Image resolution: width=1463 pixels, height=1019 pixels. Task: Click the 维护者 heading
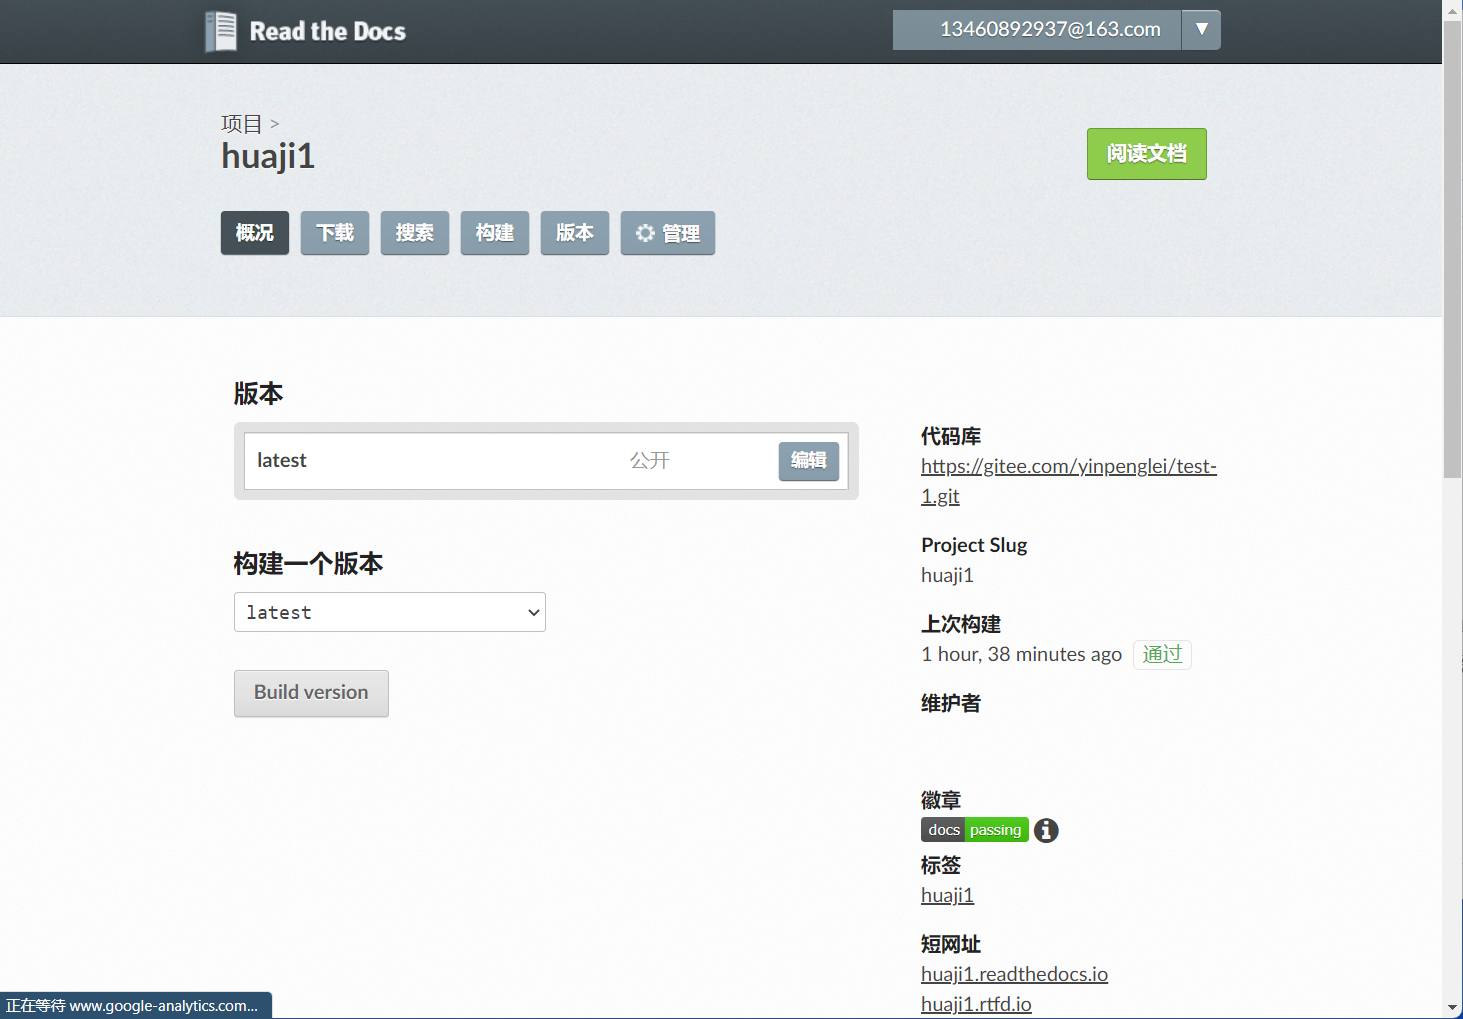(951, 703)
